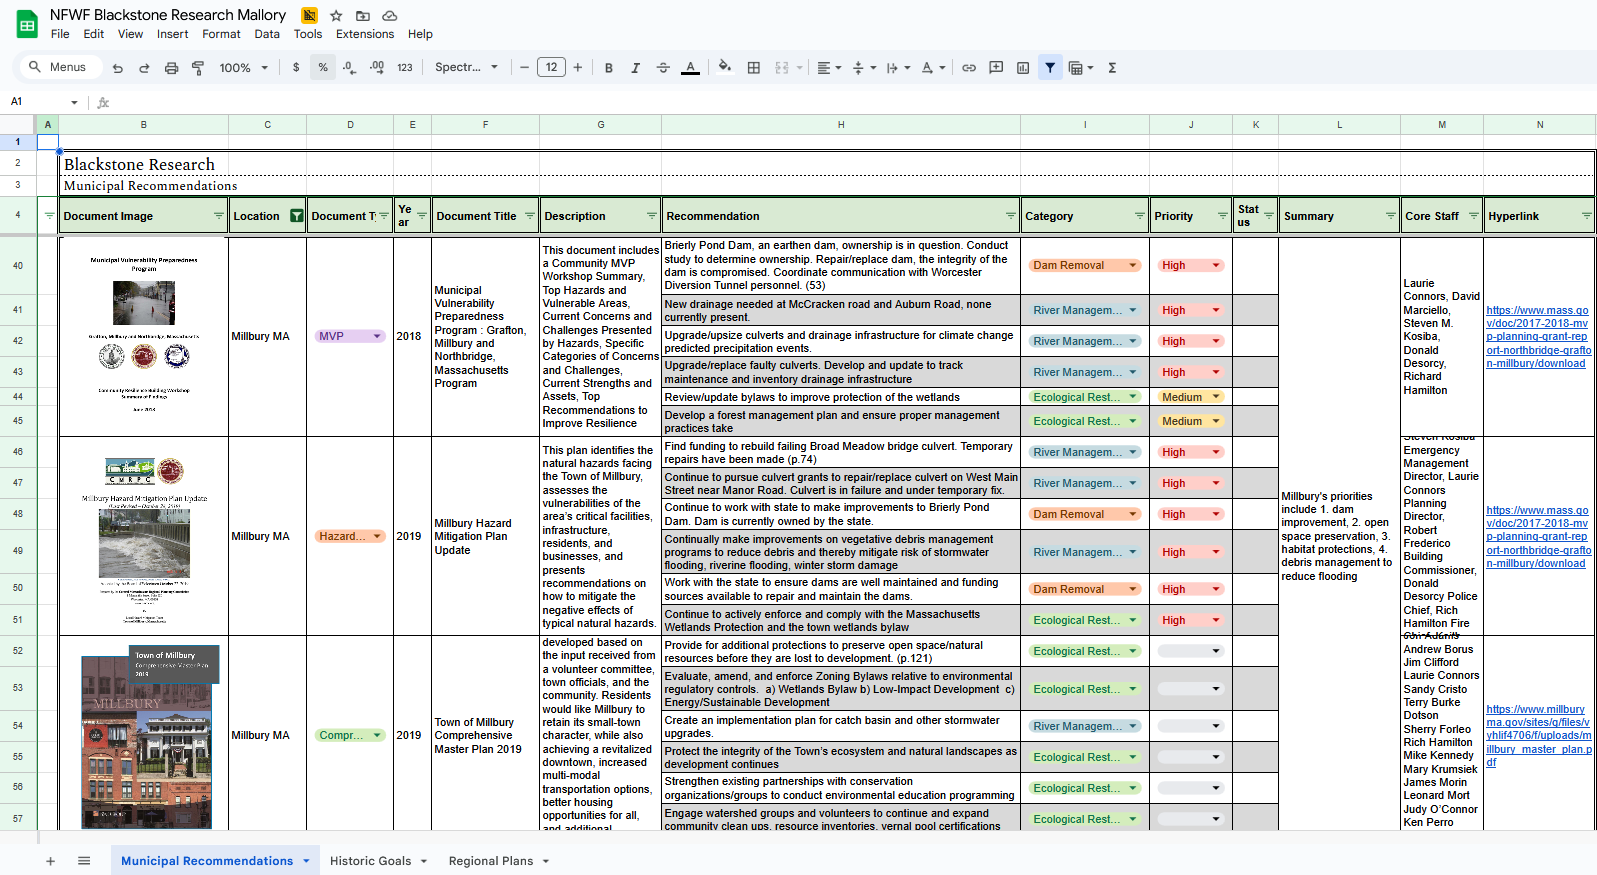Open the borders tool
The image size is (1597, 875).
tap(754, 68)
